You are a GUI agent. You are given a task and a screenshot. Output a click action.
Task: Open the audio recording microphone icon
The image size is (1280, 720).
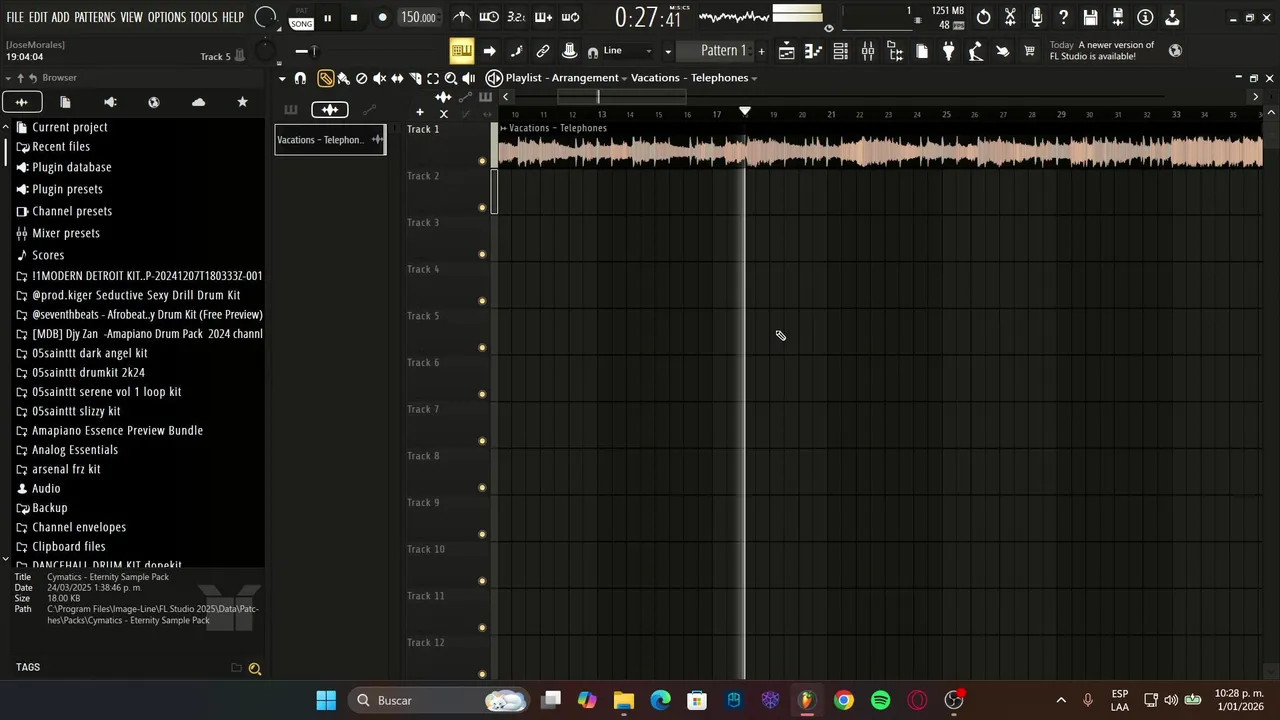1037,17
